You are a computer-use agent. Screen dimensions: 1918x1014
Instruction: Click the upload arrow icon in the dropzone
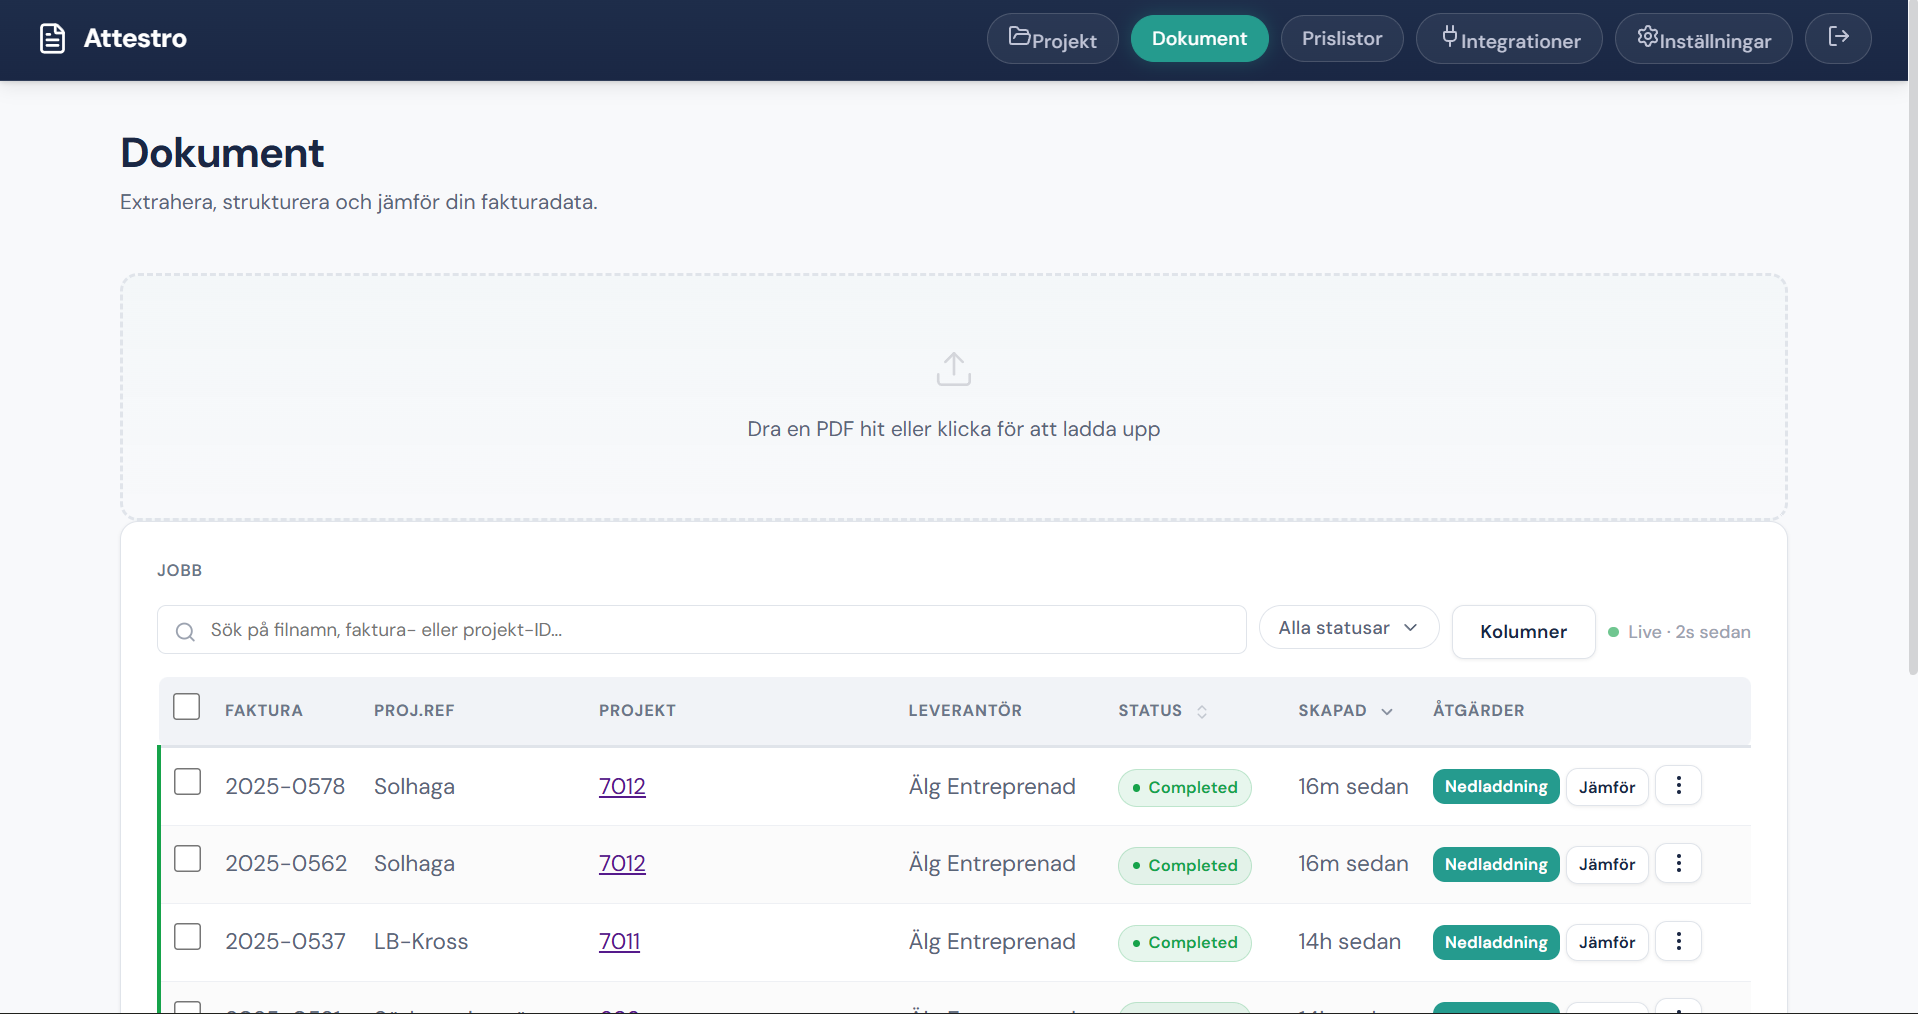(x=953, y=369)
